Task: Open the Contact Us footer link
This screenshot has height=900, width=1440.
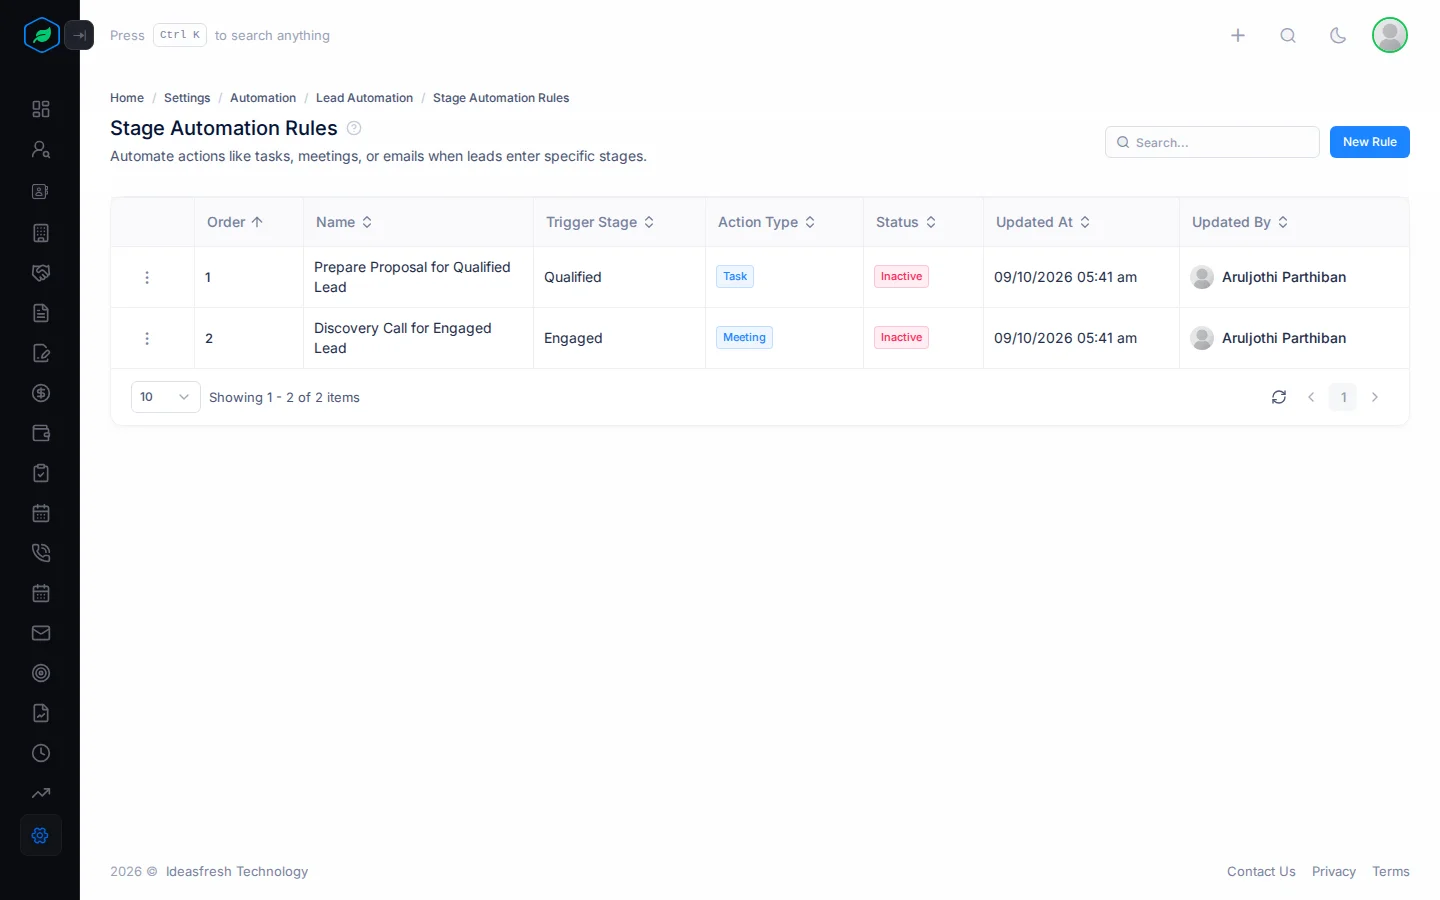Action: coord(1261,872)
